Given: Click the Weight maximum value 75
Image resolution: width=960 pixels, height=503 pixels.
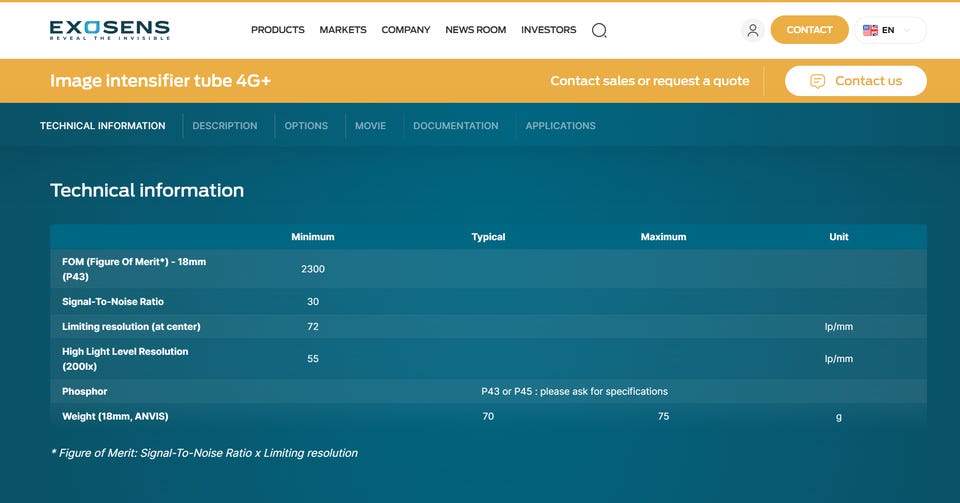Looking at the screenshot, I should click(663, 416).
